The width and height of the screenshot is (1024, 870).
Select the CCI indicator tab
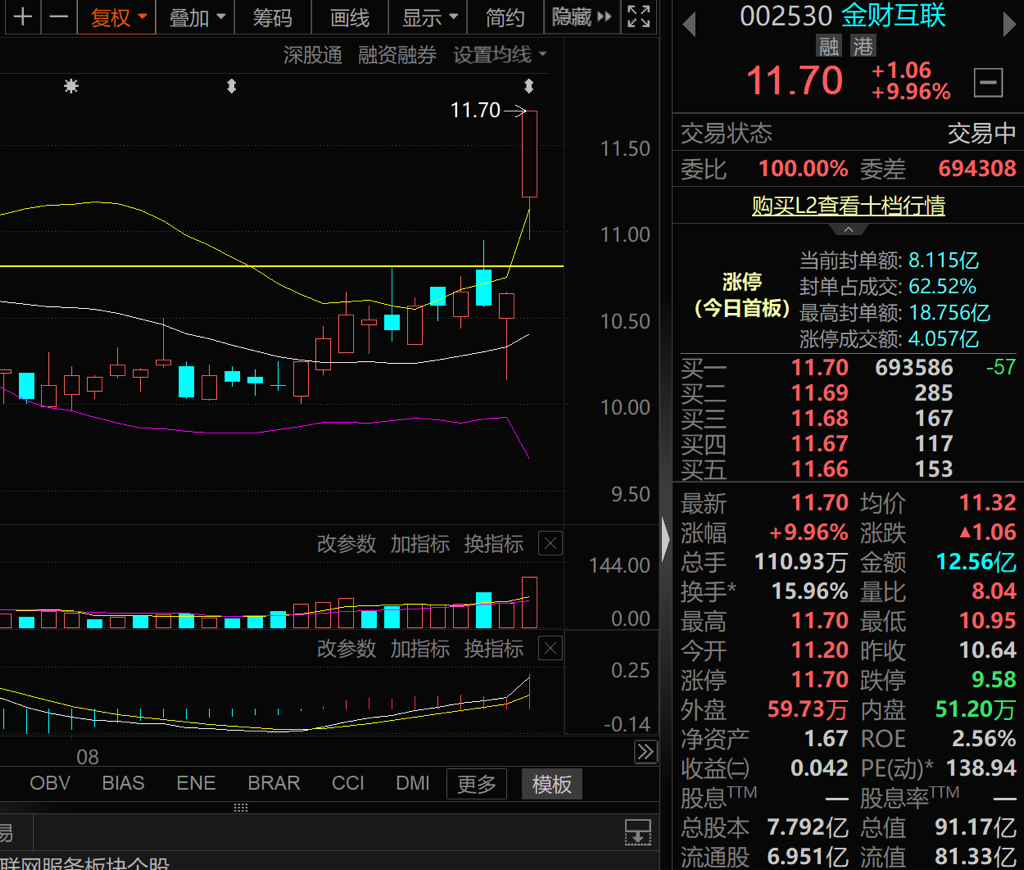(347, 783)
